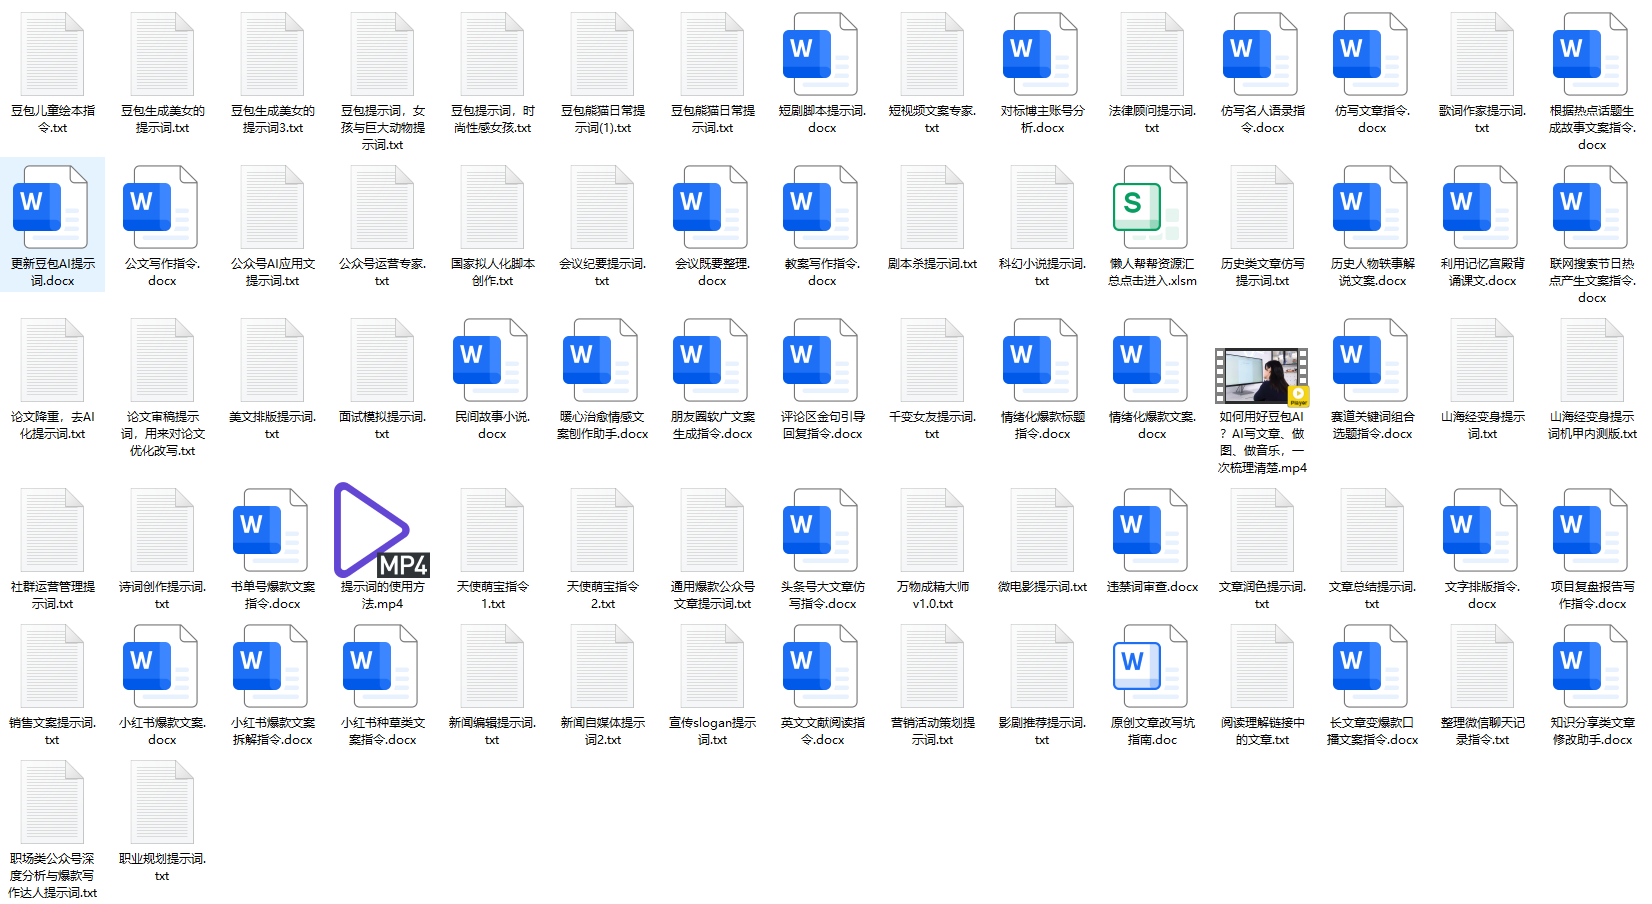Select the 小红书爆款文案.docx file
1652x904 pixels.
click(x=162, y=667)
